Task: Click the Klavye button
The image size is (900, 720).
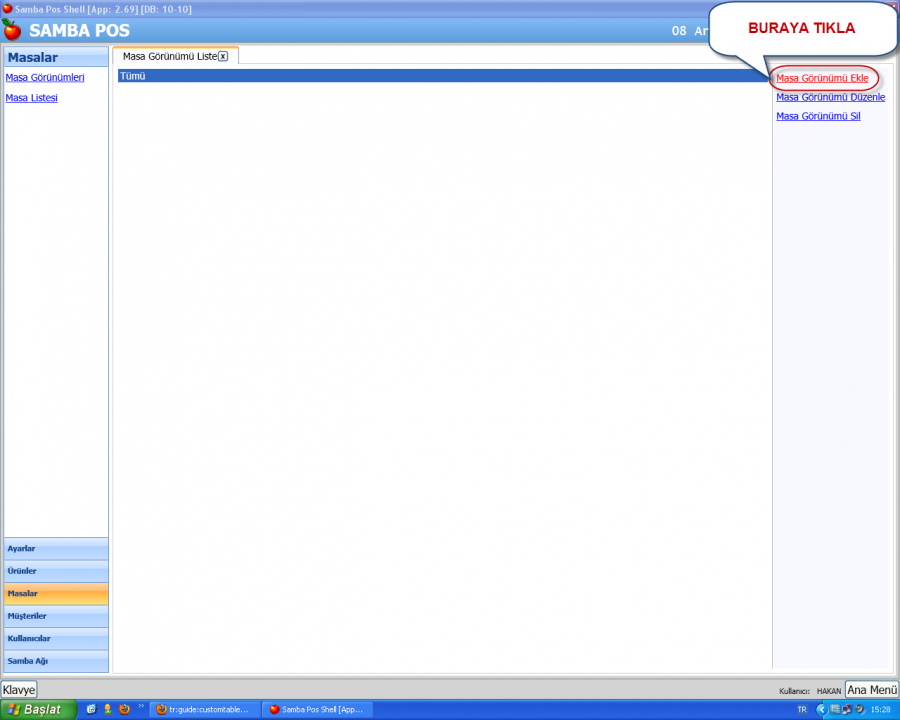Action: (x=19, y=690)
